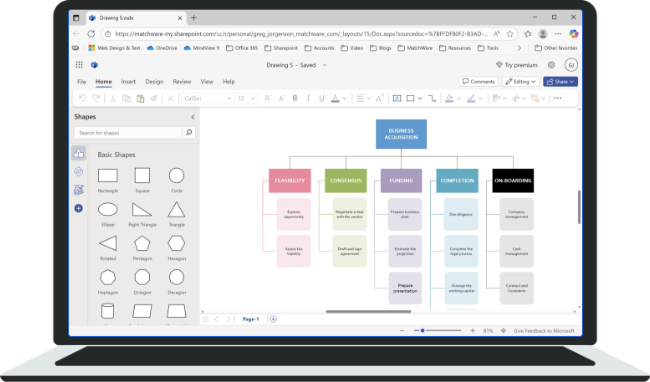Select the Right Triangle shape
The height and width of the screenshot is (382, 650).
point(142,210)
